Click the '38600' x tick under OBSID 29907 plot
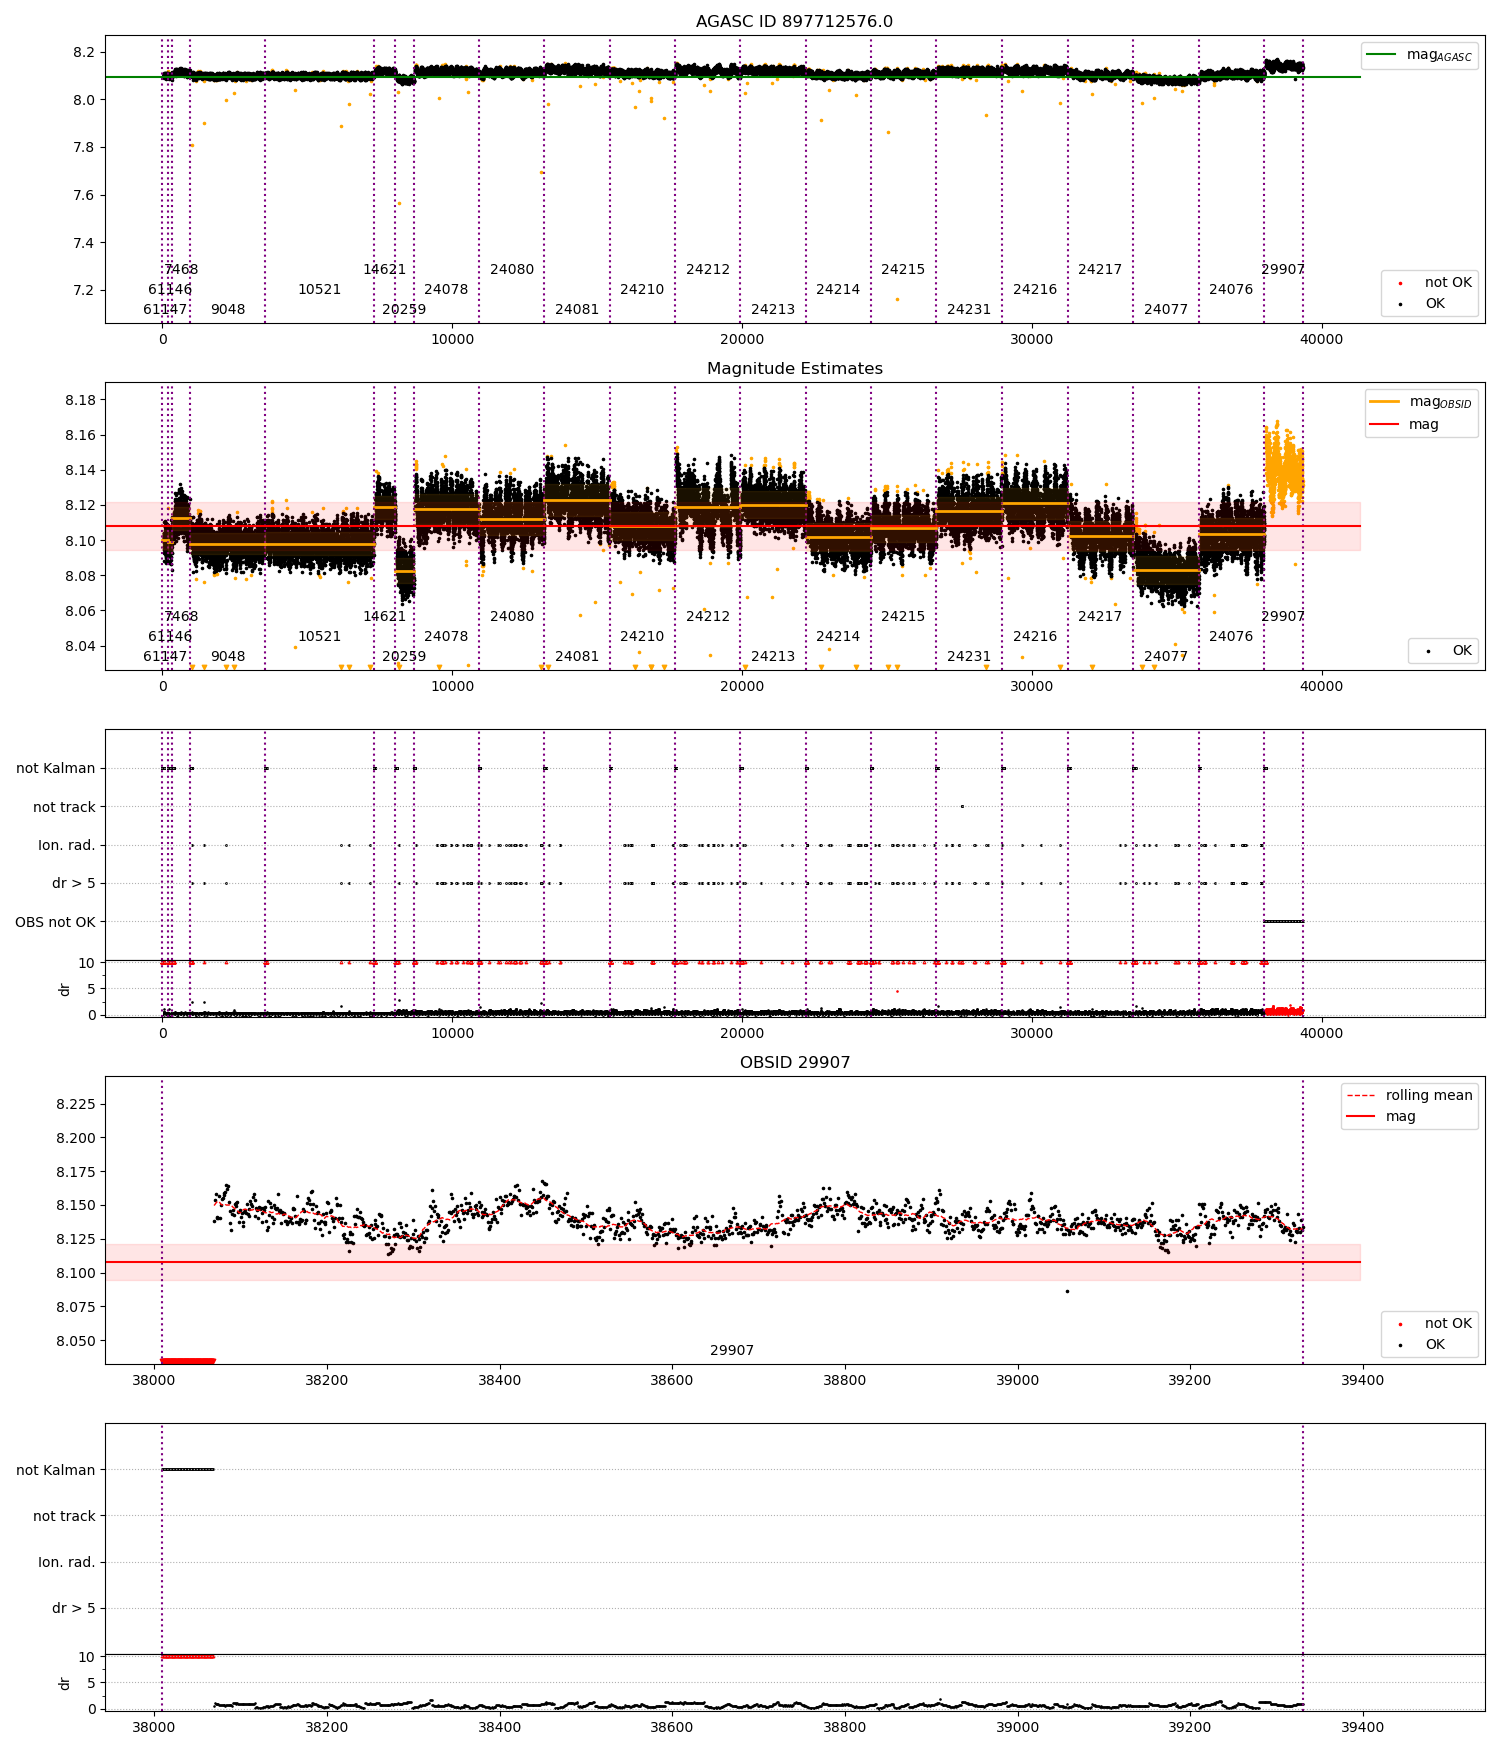This screenshot has height=1750, width=1500. pyautogui.click(x=672, y=1381)
